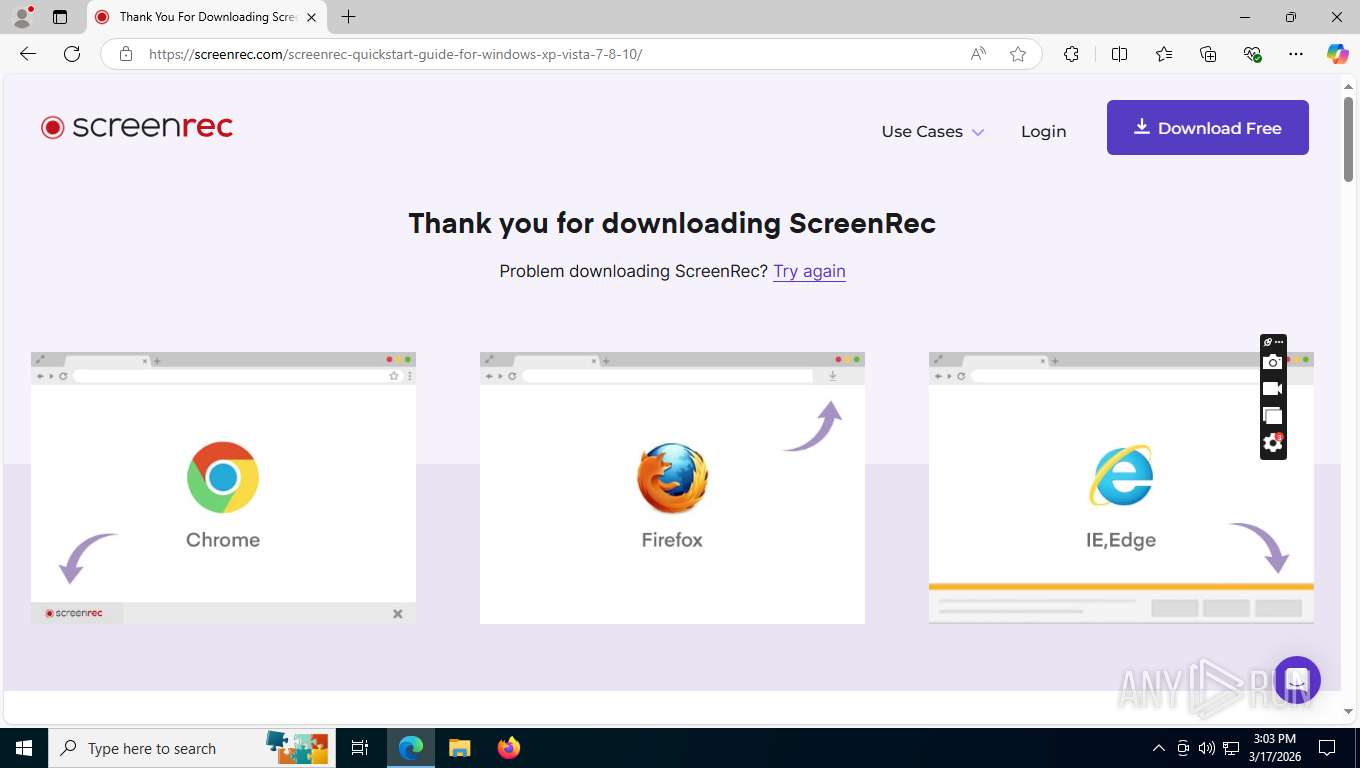Open tab actions menu icon

pos(60,17)
